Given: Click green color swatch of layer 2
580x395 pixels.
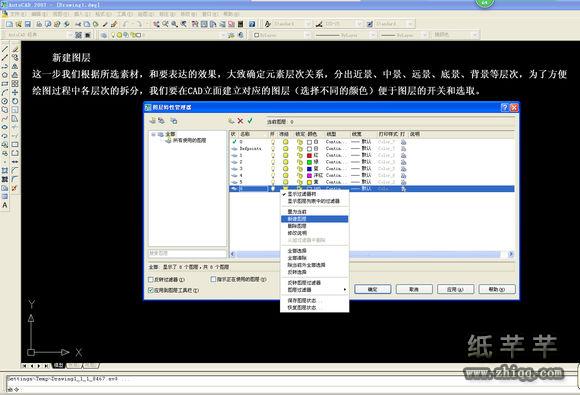Looking at the screenshot, I should (309, 162).
